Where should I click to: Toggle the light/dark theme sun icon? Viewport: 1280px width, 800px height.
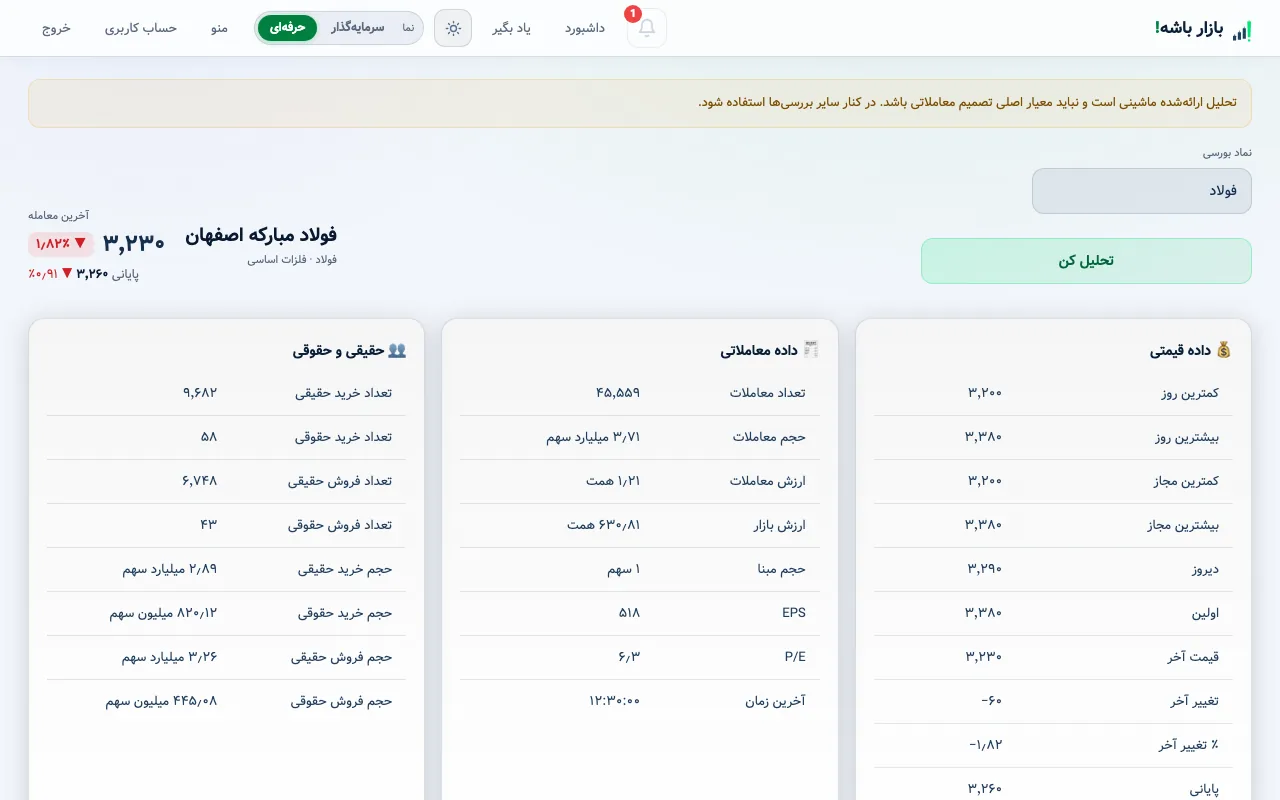coord(453,28)
